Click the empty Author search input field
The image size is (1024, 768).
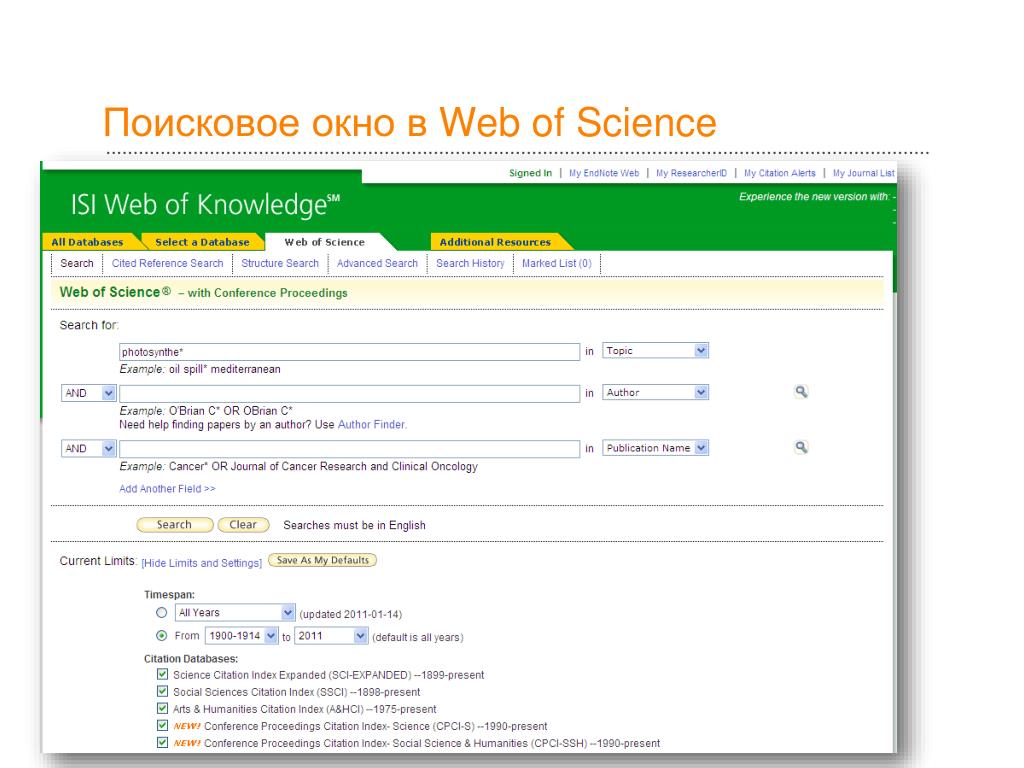pos(349,393)
